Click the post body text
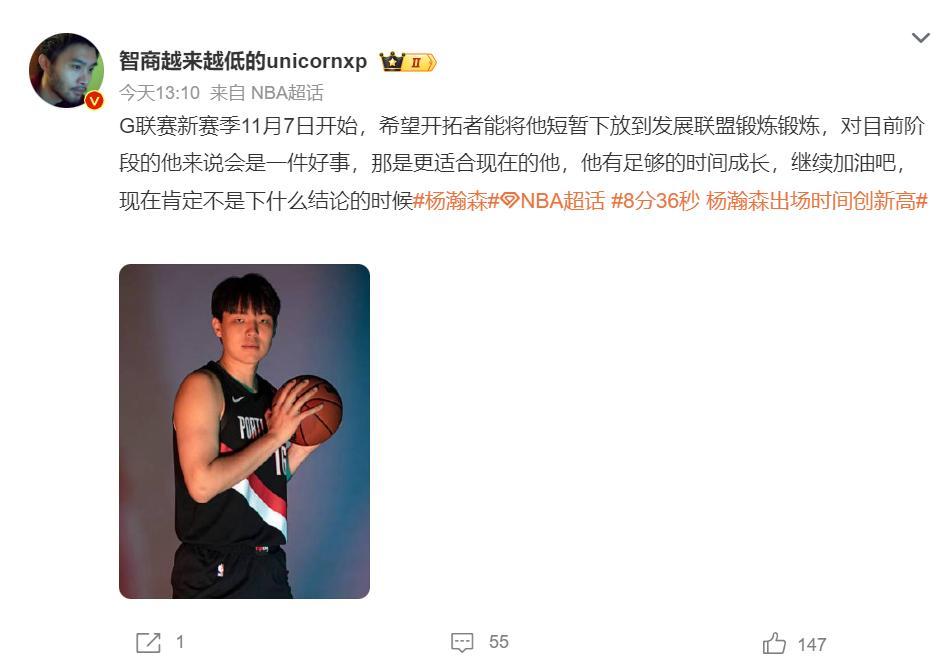Screen dimensions: 951x667 coord(523,164)
